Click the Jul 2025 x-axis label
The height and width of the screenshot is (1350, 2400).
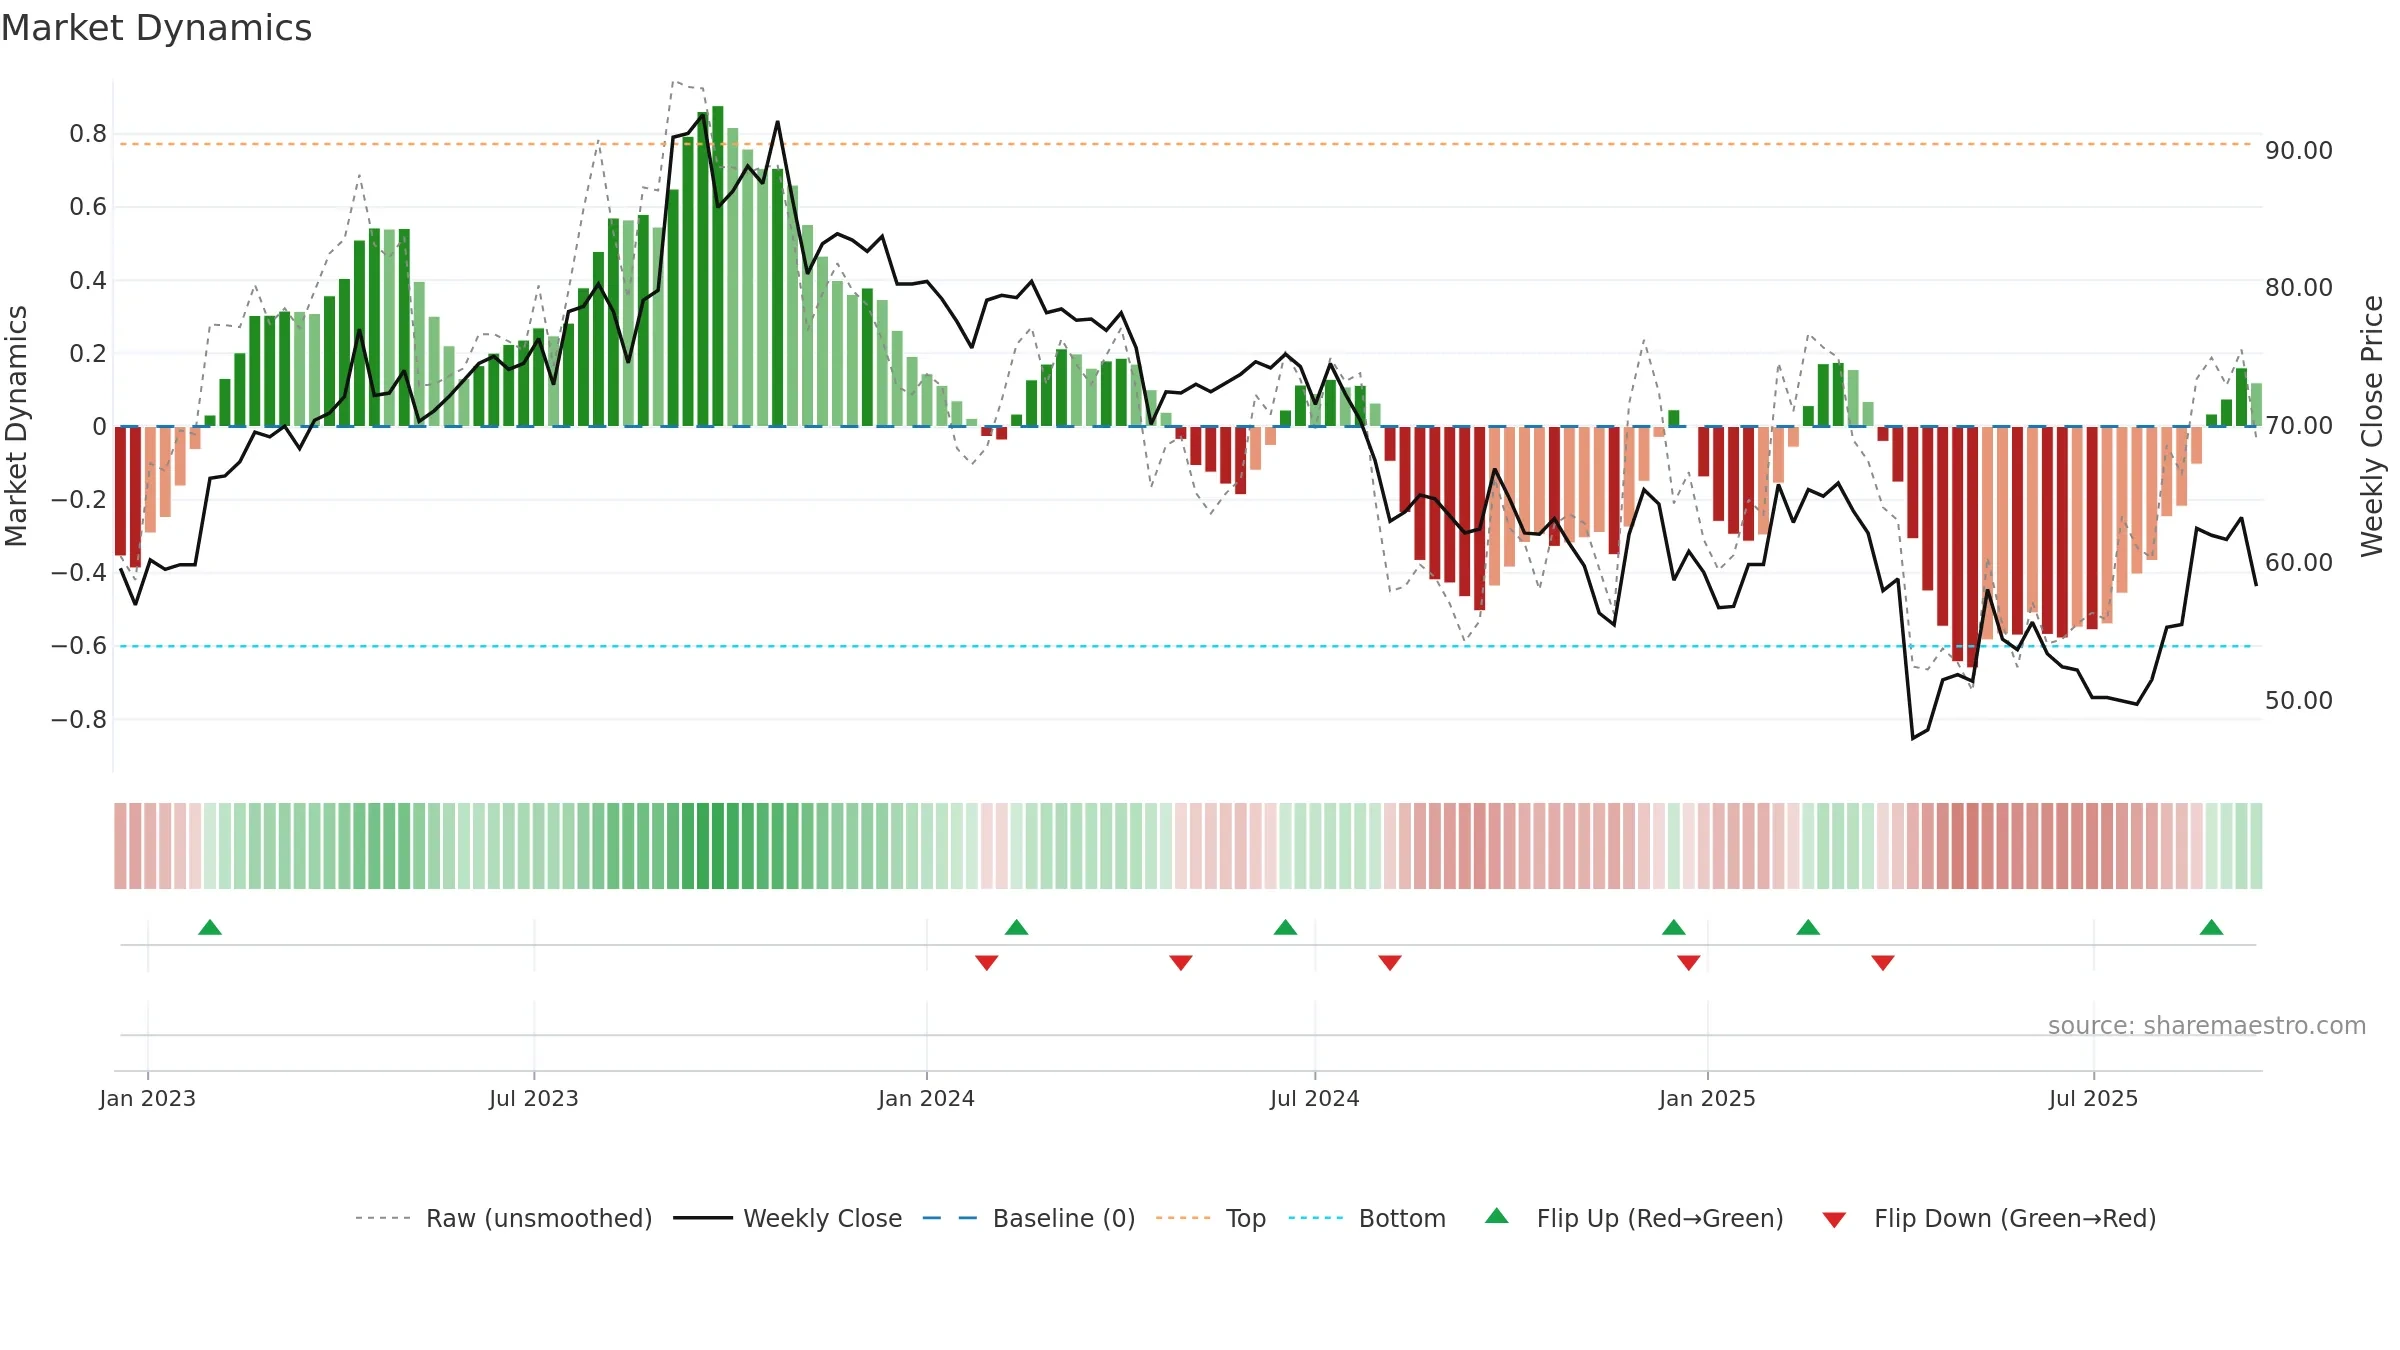click(2093, 1099)
